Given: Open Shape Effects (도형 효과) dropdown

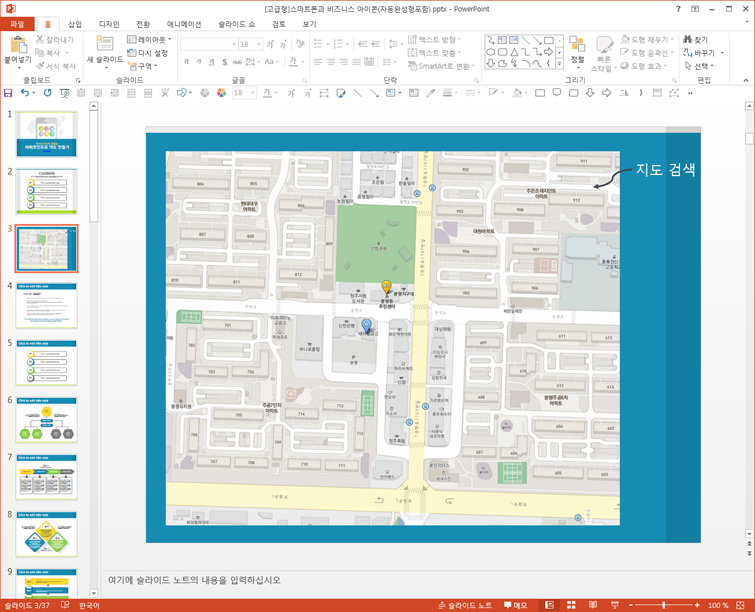Looking at the screenshot, I should tap(643, 66).
